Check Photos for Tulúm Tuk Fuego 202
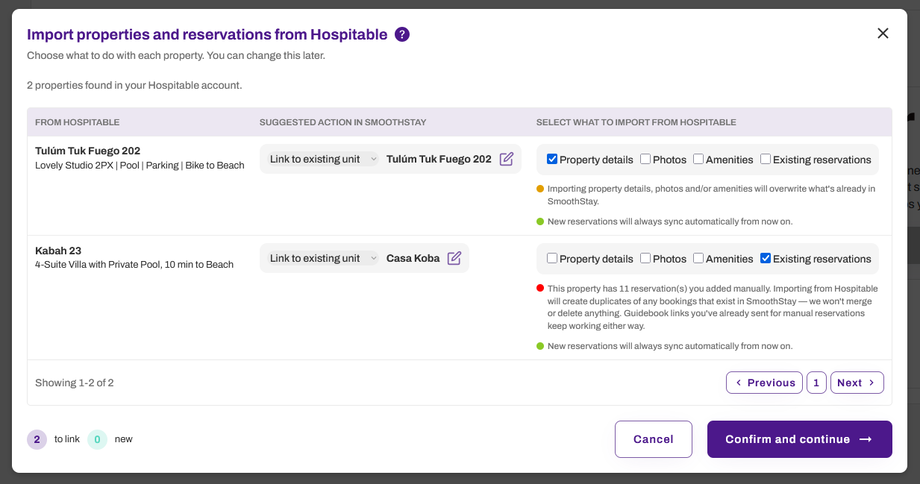The width and height of the screenshot is (920, 484). click(x=645, y=159)
